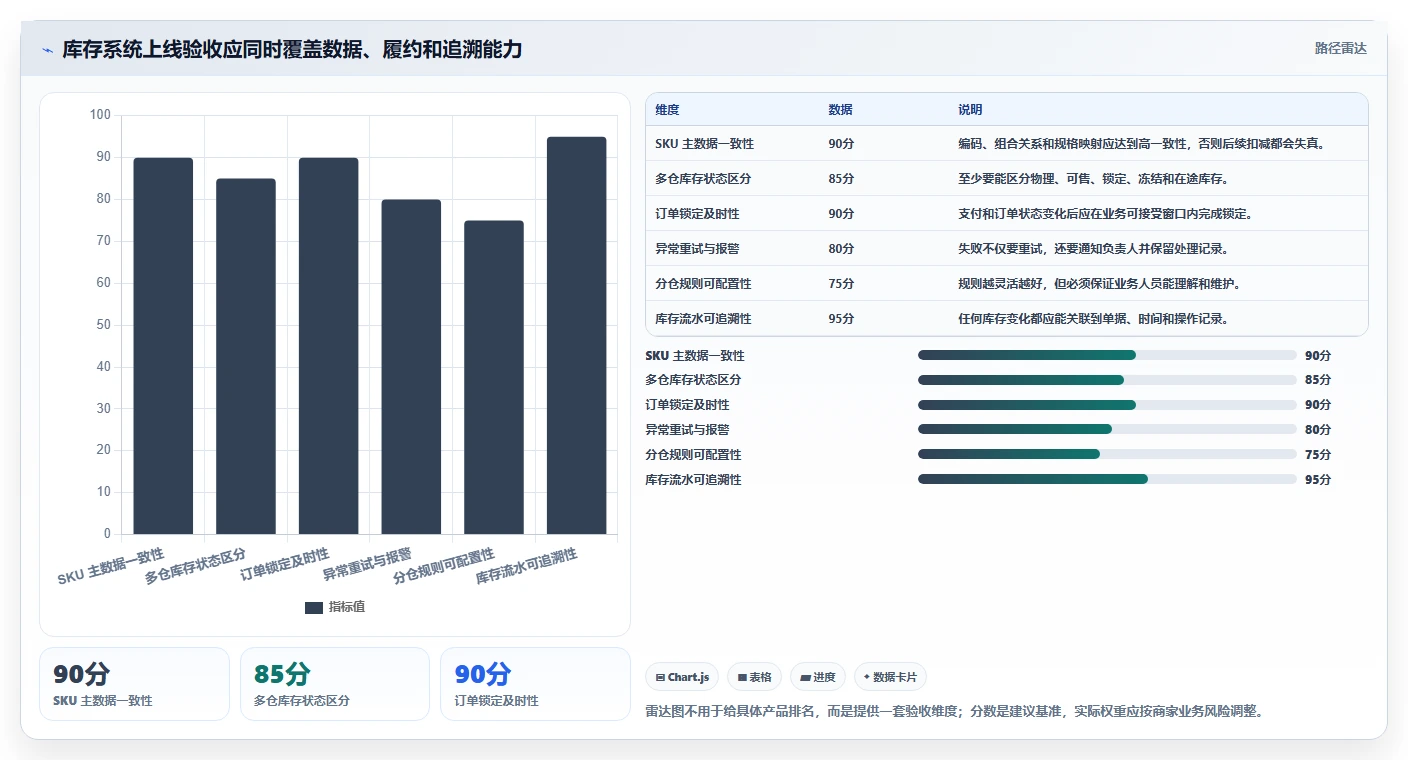1408x760 pixels.
Task: Click 异常重试与报警 progress bar
Action: pyautogui.click(x=1107, y=429)
